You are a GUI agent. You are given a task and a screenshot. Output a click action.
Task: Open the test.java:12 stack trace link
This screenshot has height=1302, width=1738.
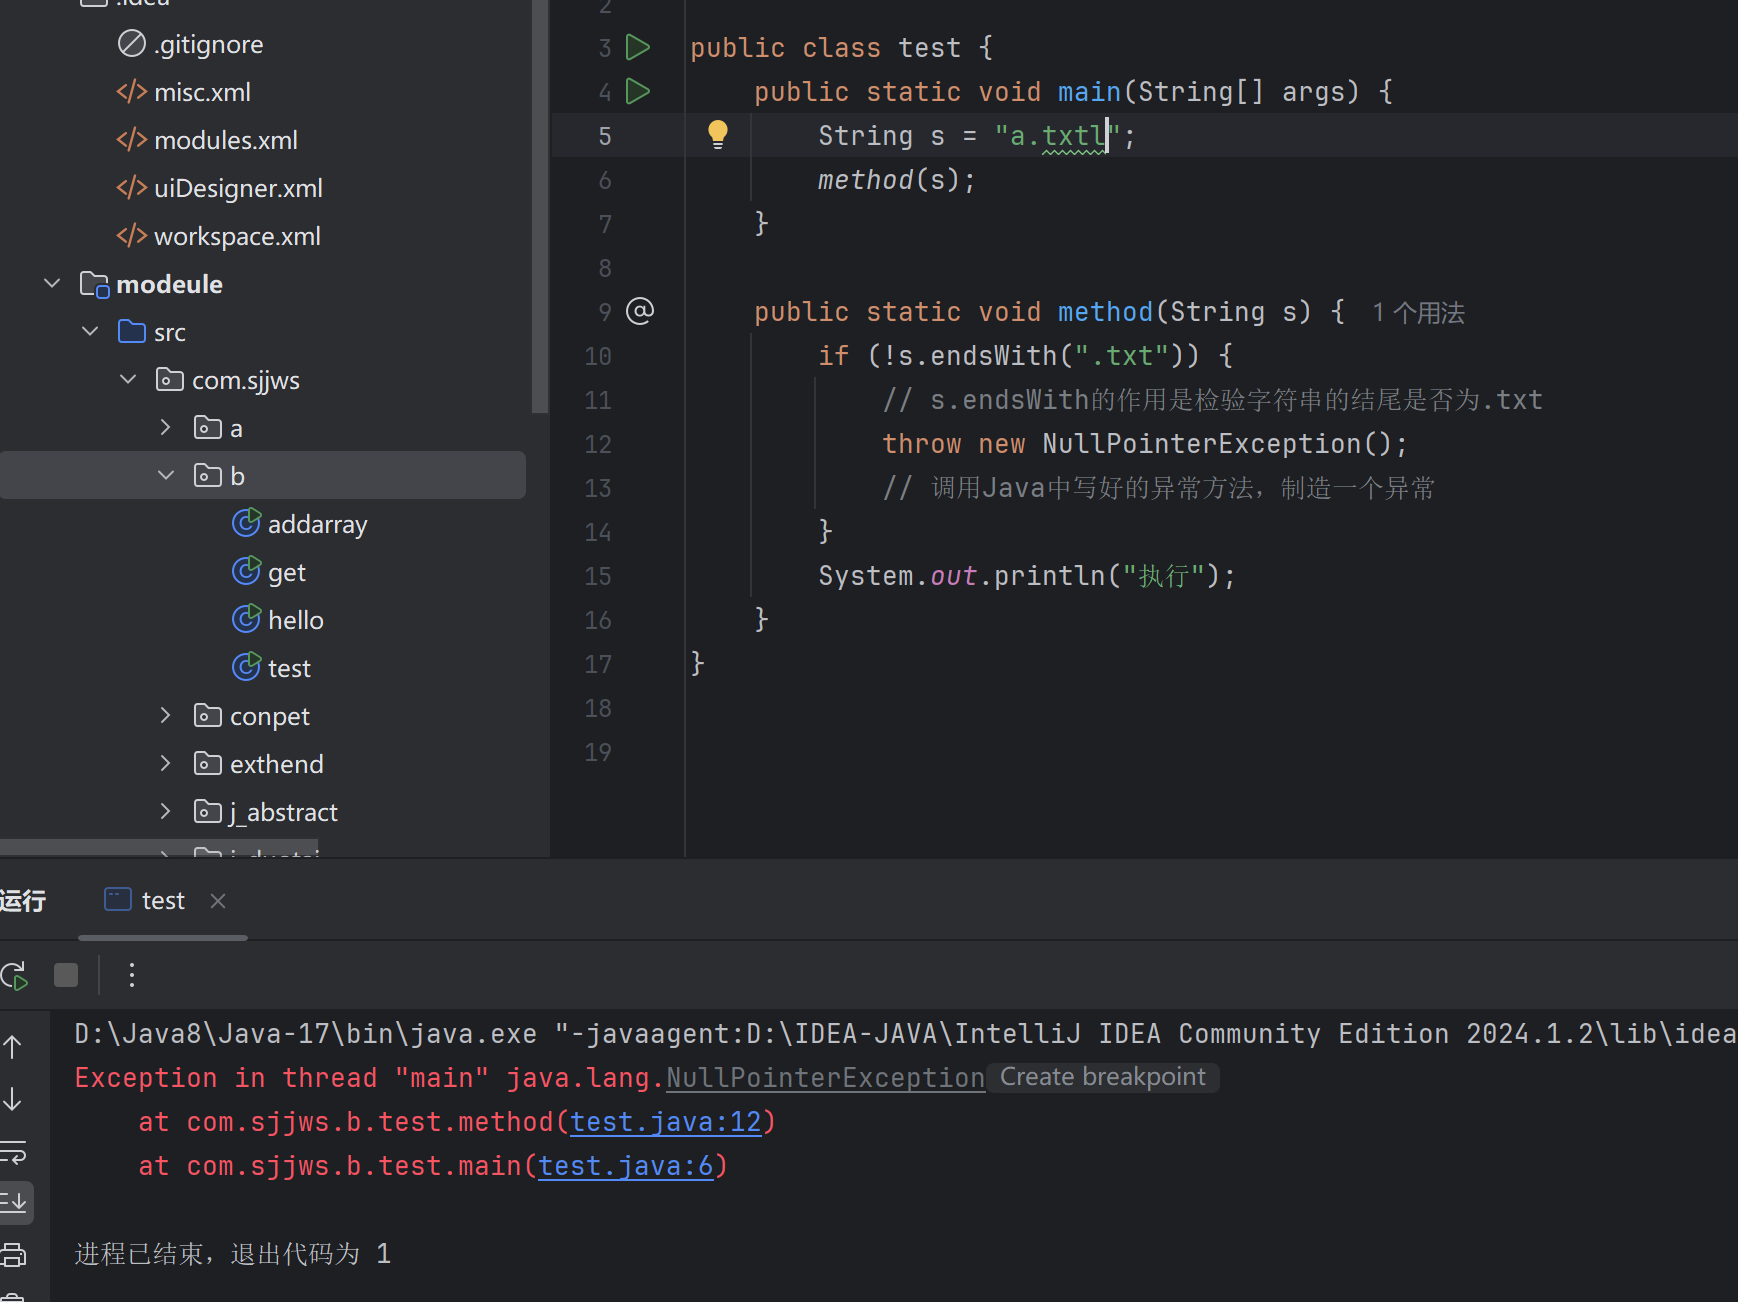pyautogui.click(x=666, y=1122)
